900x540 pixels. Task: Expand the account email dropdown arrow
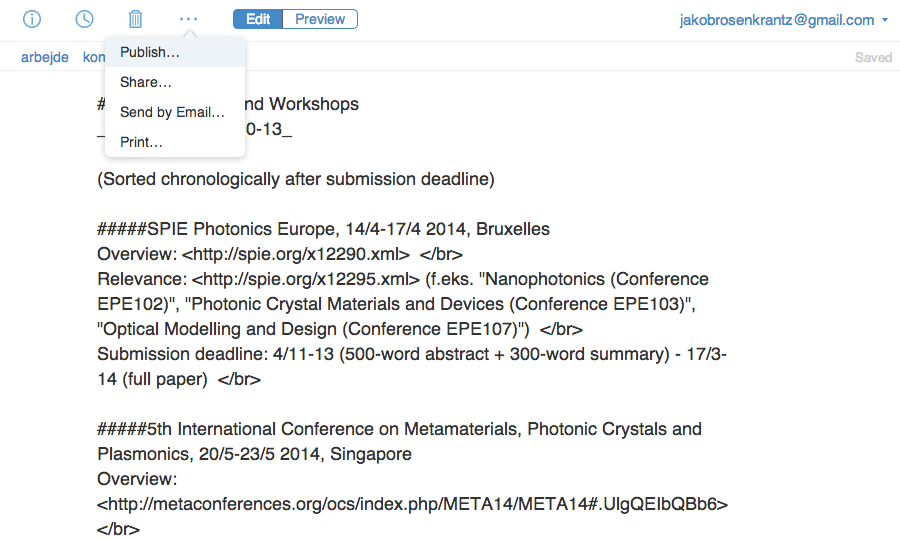pos(885,20)
